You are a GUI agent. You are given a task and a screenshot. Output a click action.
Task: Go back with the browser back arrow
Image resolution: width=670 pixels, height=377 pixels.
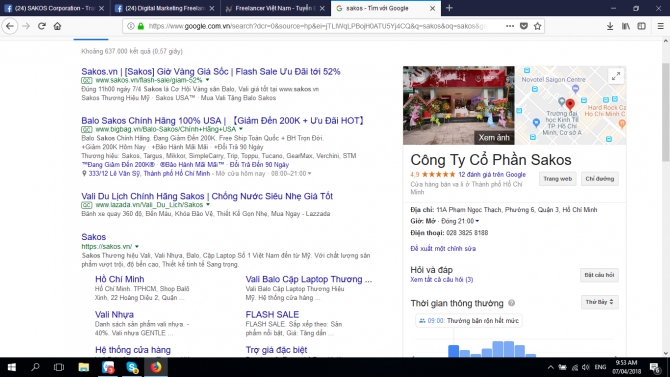[x=10, y=26]
